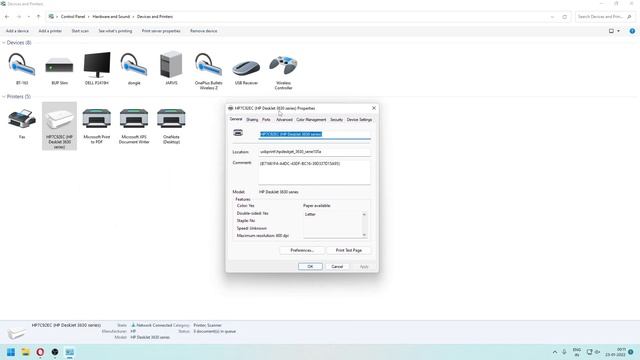Click the Comment text area
The width and height of the screenshot is (640, 360).
tap(314, 172)
